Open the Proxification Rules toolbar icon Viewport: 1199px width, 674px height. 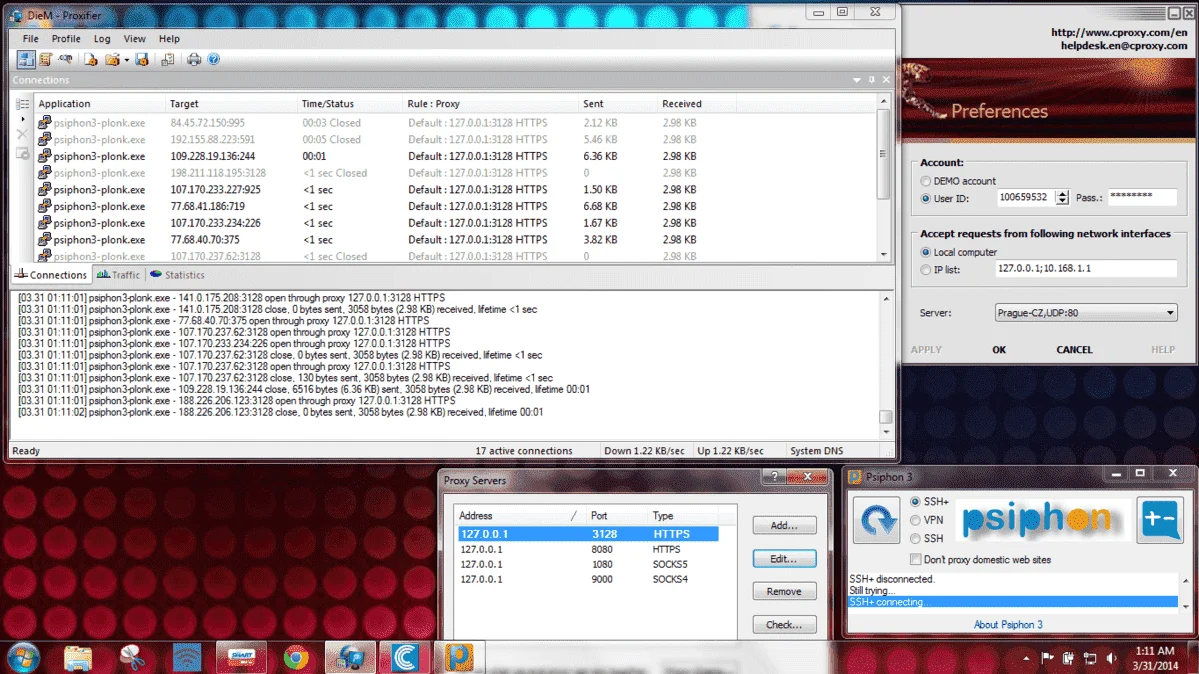[46, 59]
